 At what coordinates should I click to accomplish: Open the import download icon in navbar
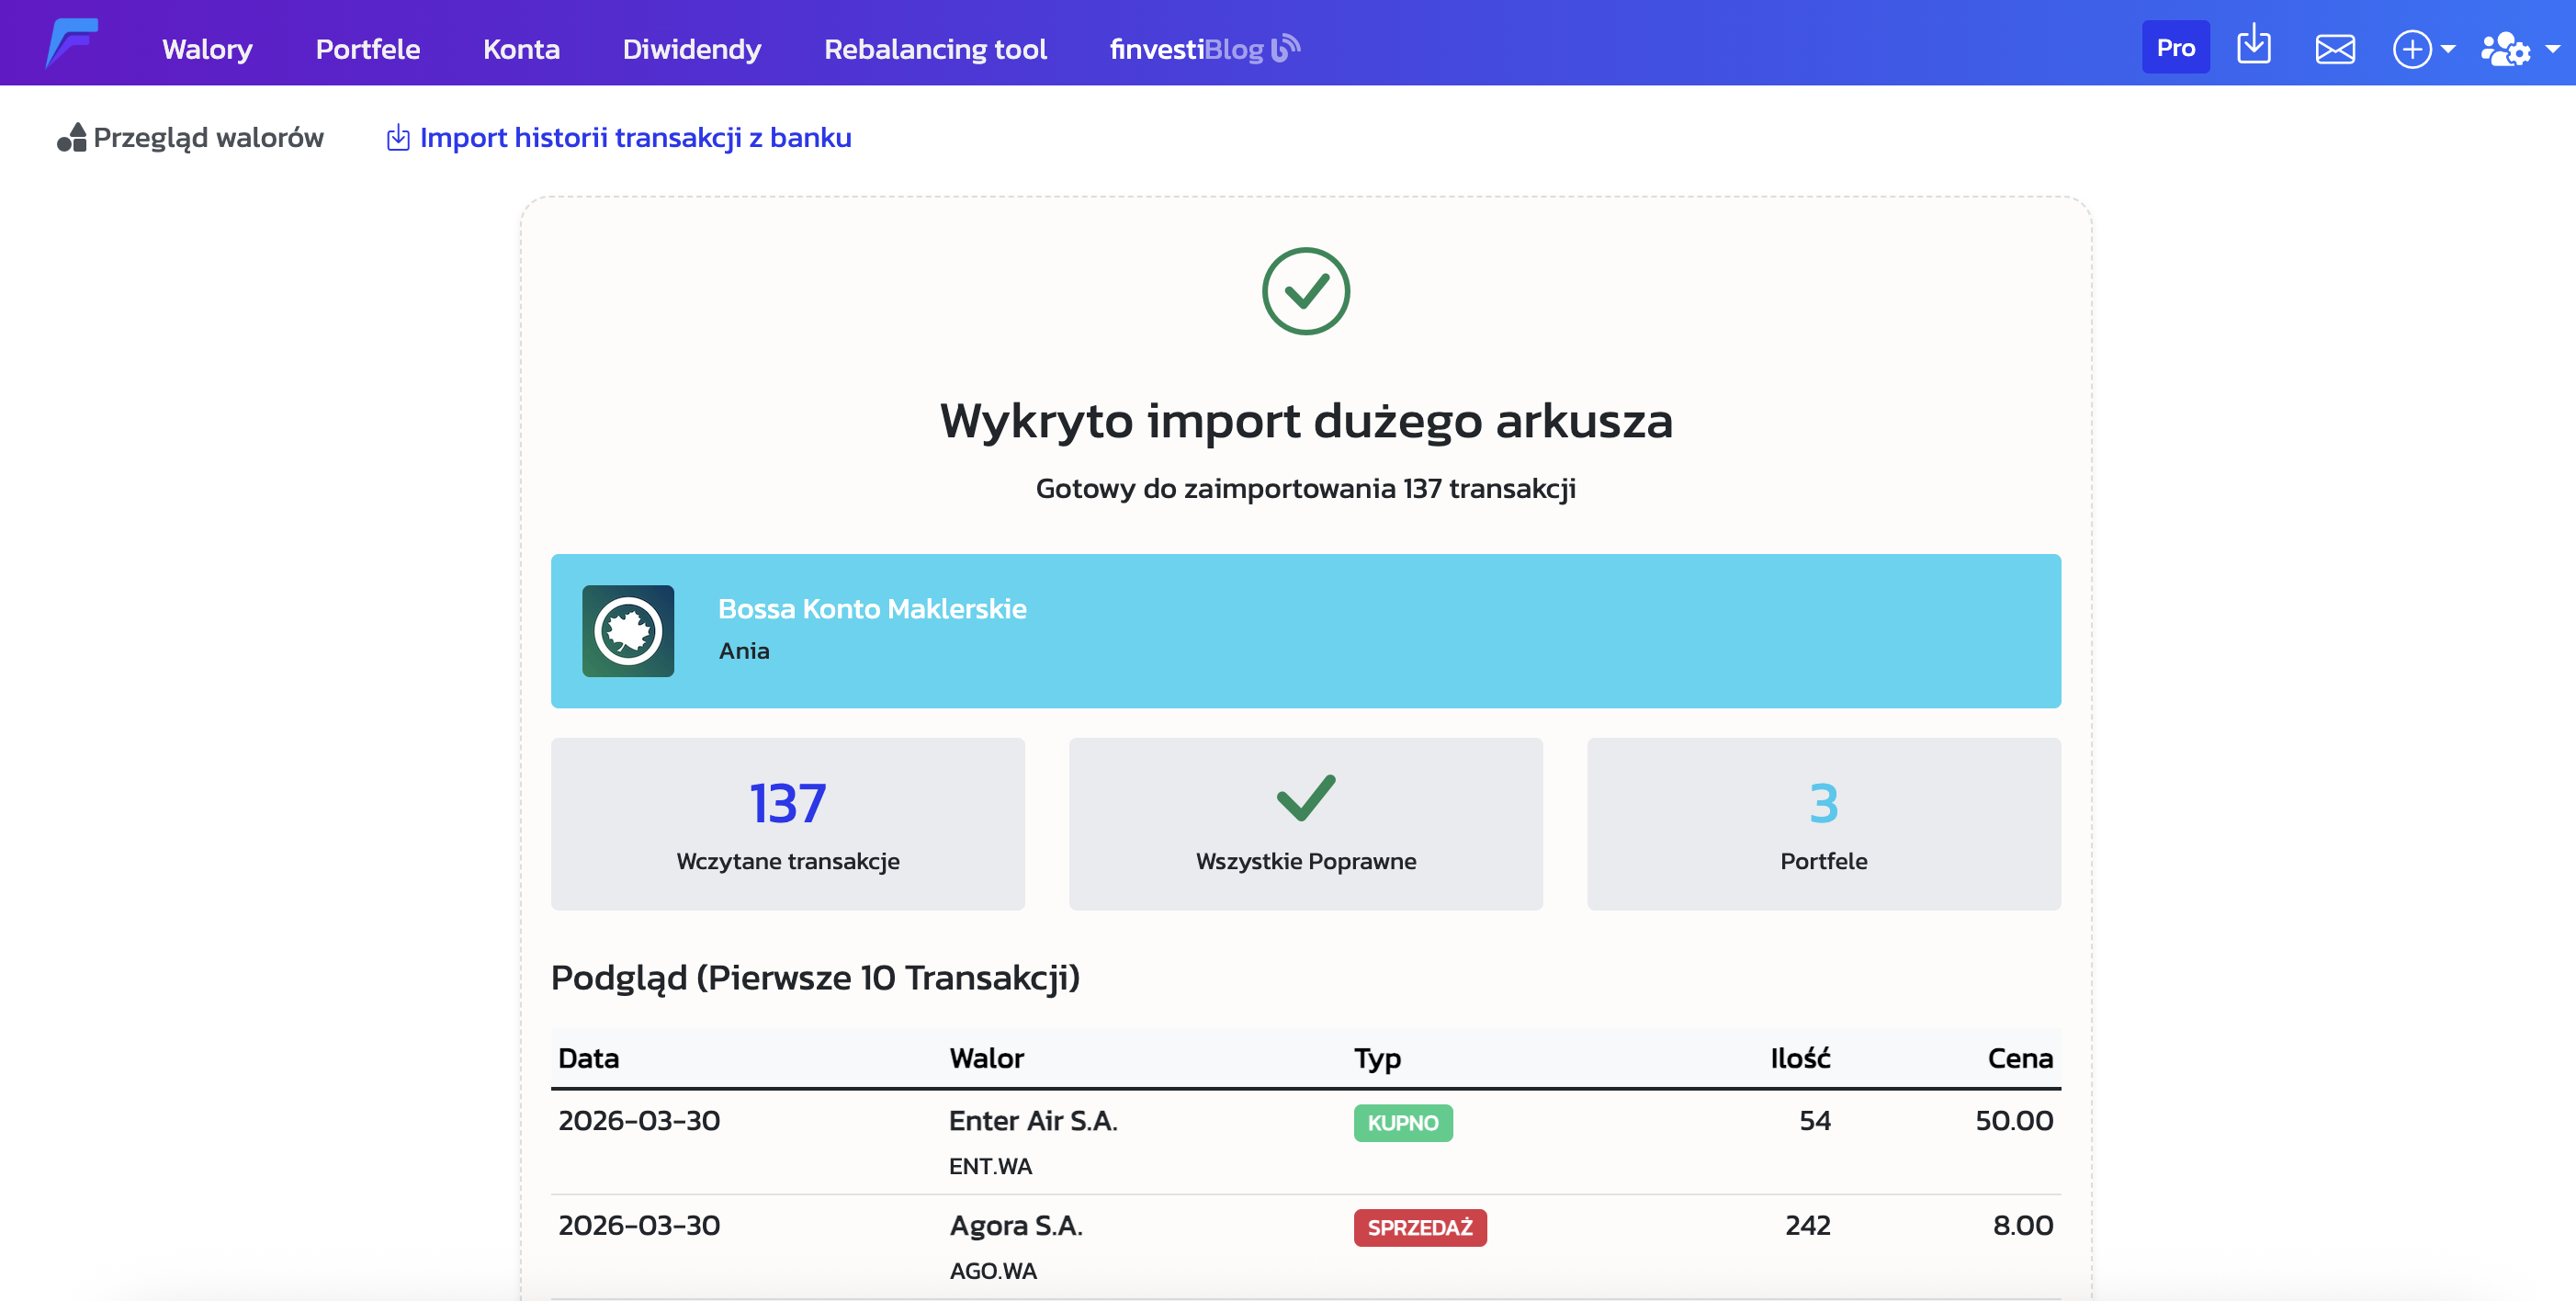click(2253, 46)
